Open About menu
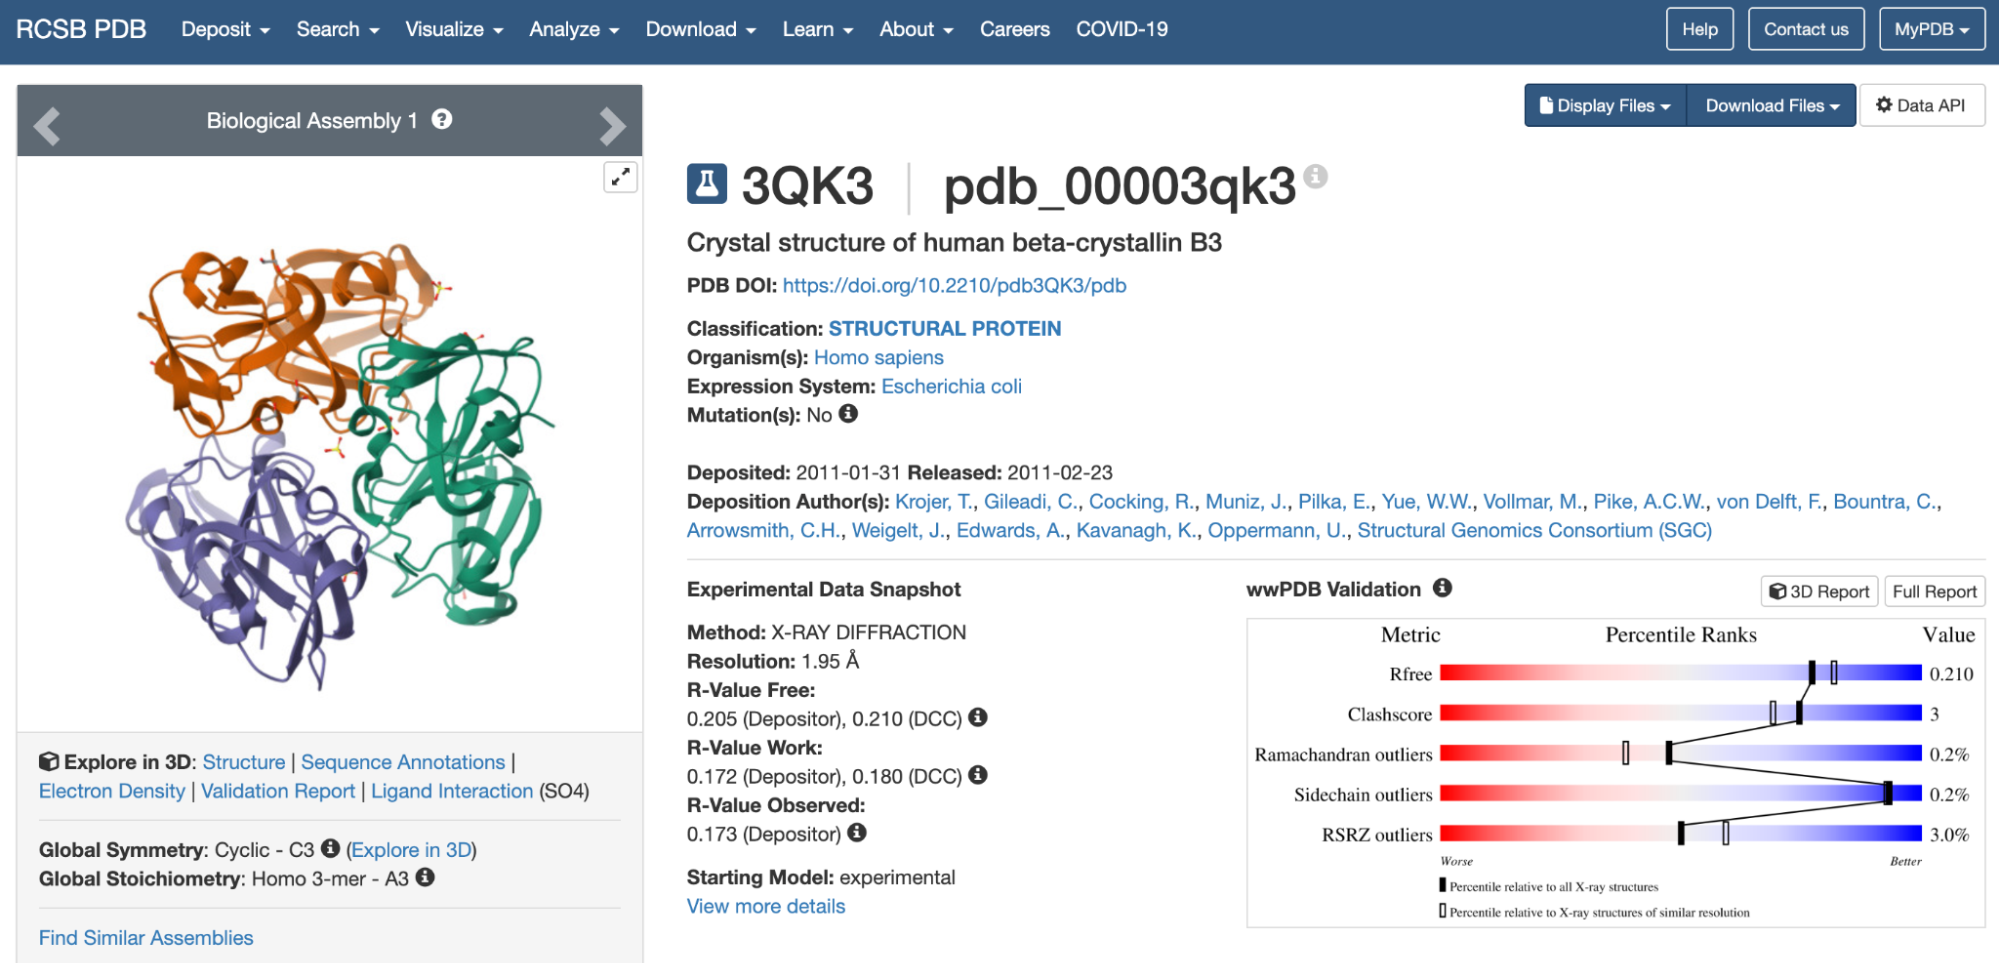 tap(916, 30)
